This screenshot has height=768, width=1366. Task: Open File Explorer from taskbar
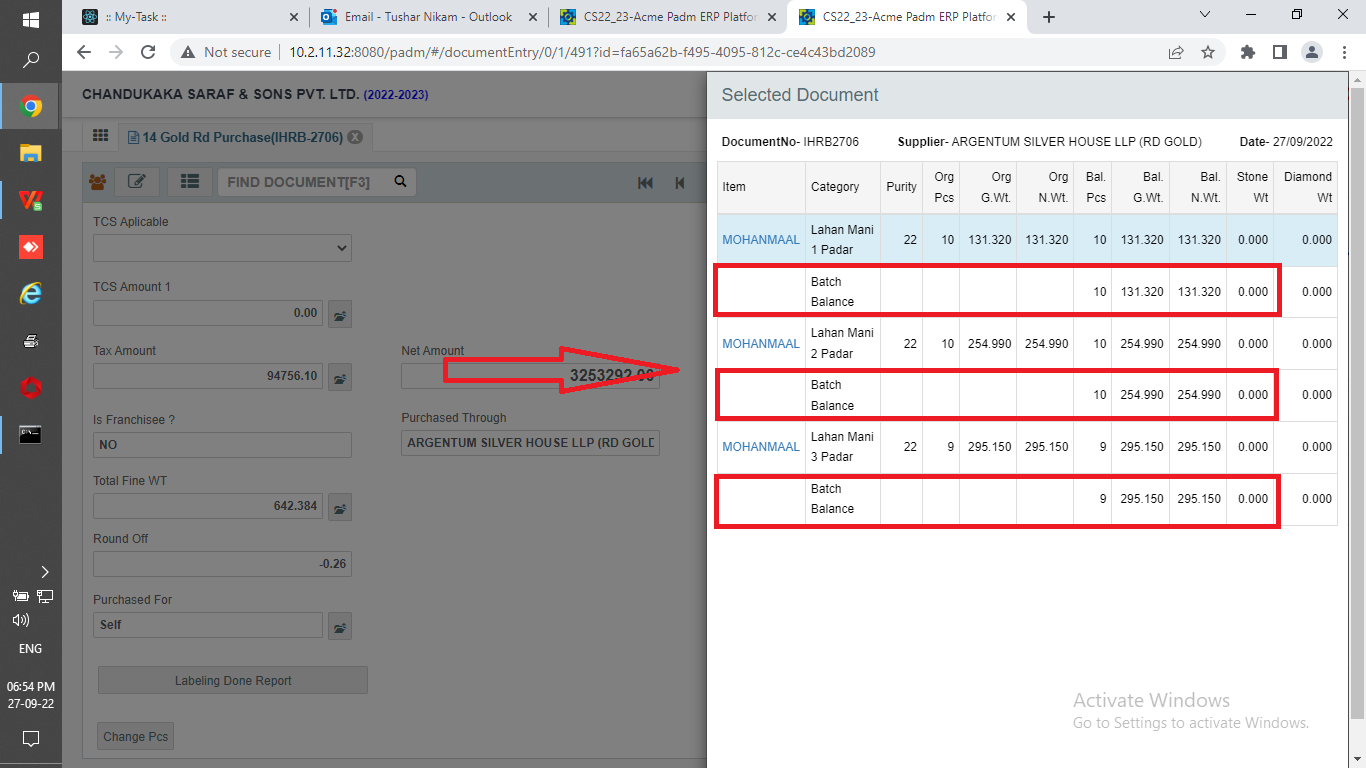[30, 153]
